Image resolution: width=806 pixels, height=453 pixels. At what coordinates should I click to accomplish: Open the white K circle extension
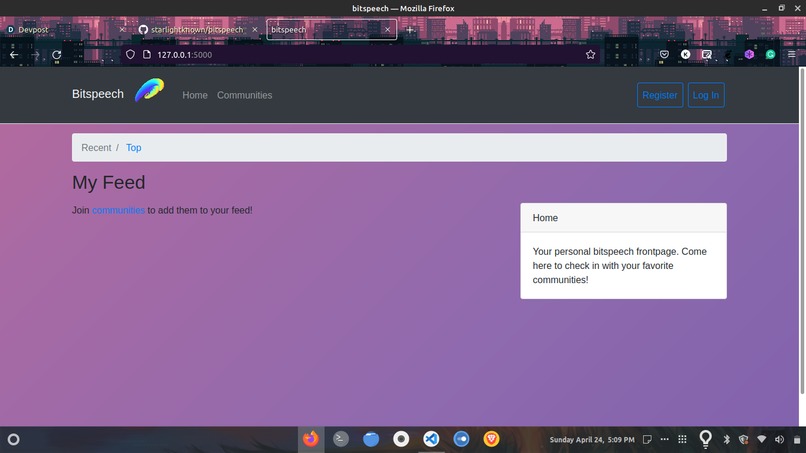click(x=685, y=54)
